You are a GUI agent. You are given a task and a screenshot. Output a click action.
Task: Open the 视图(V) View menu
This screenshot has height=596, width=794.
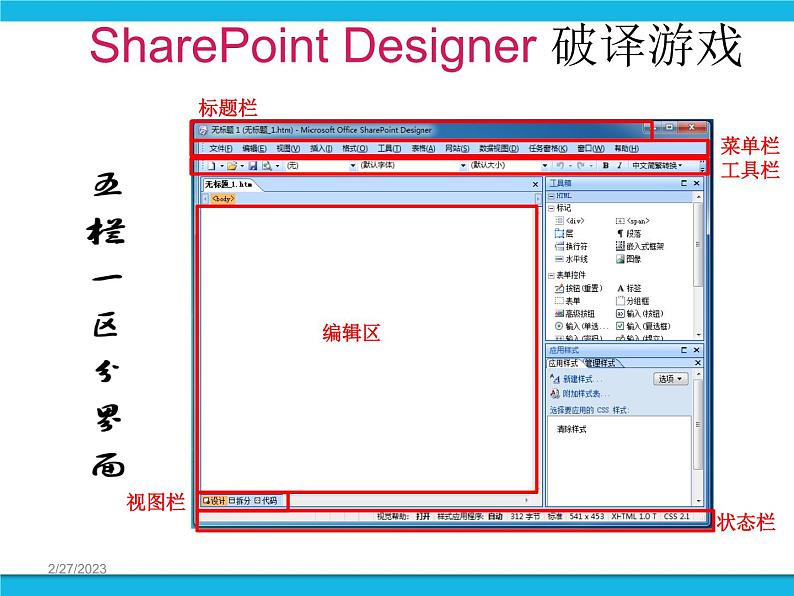288,148
